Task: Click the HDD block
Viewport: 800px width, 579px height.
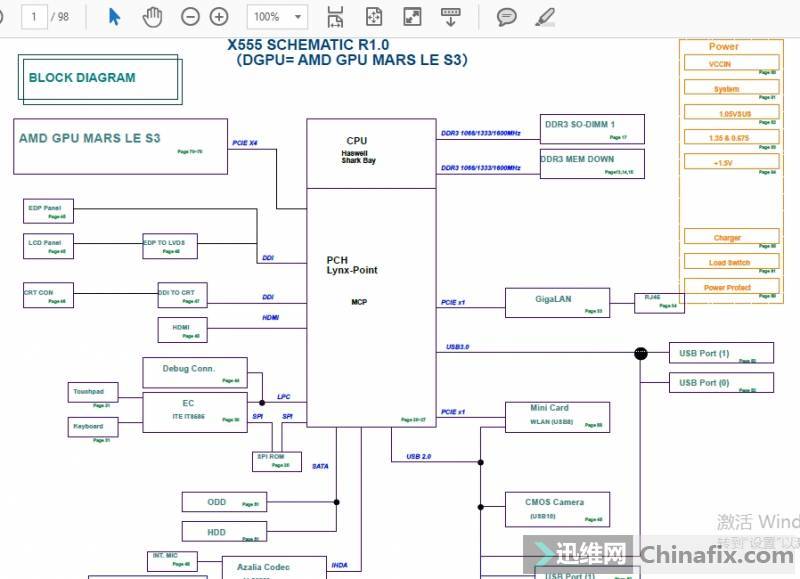Action: (224, 532)
